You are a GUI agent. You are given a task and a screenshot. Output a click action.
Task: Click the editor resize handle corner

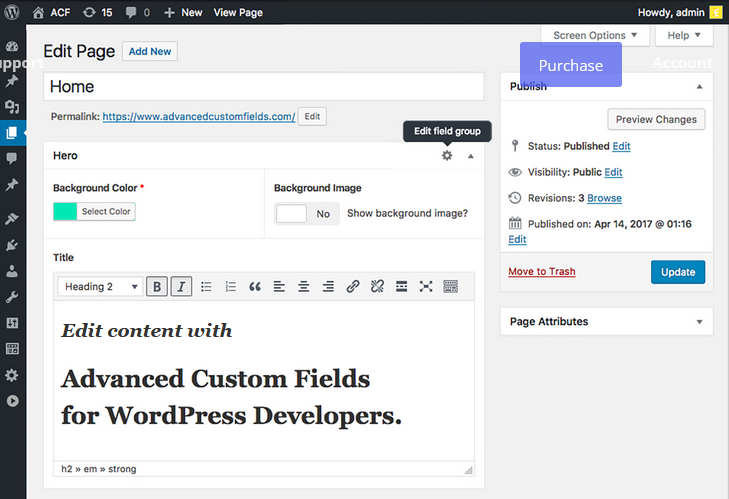[469, 470]
